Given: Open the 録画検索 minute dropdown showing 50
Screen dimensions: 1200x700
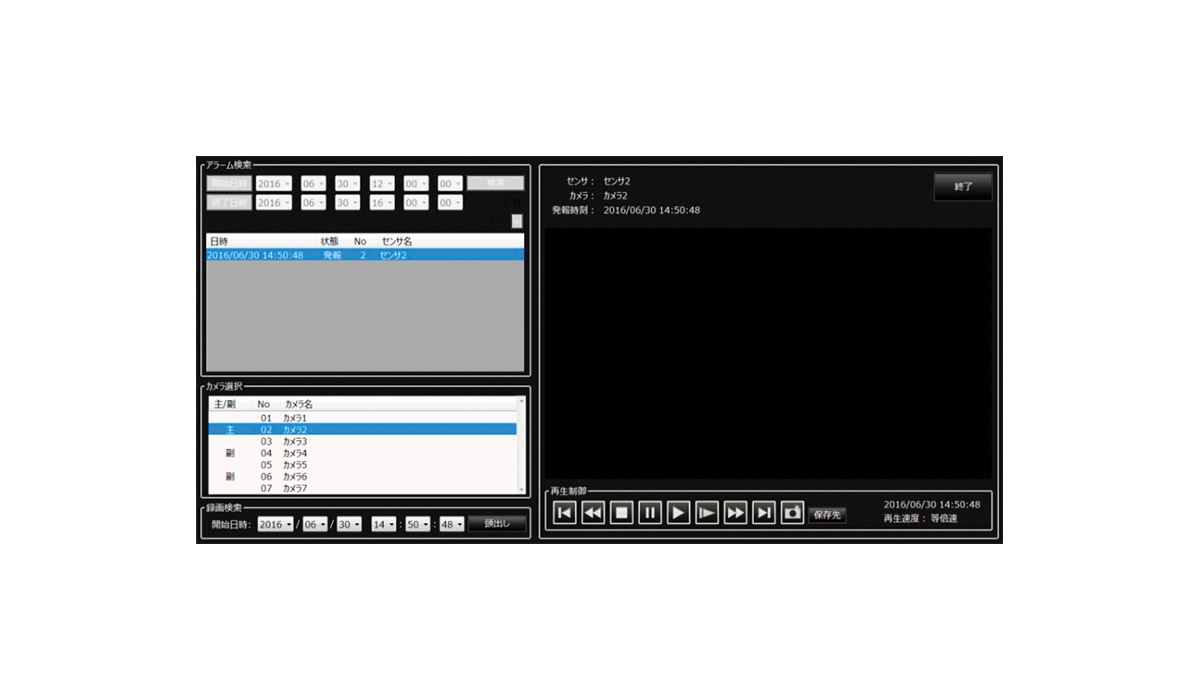Looking at the screenshot, I should pos(418,524).
